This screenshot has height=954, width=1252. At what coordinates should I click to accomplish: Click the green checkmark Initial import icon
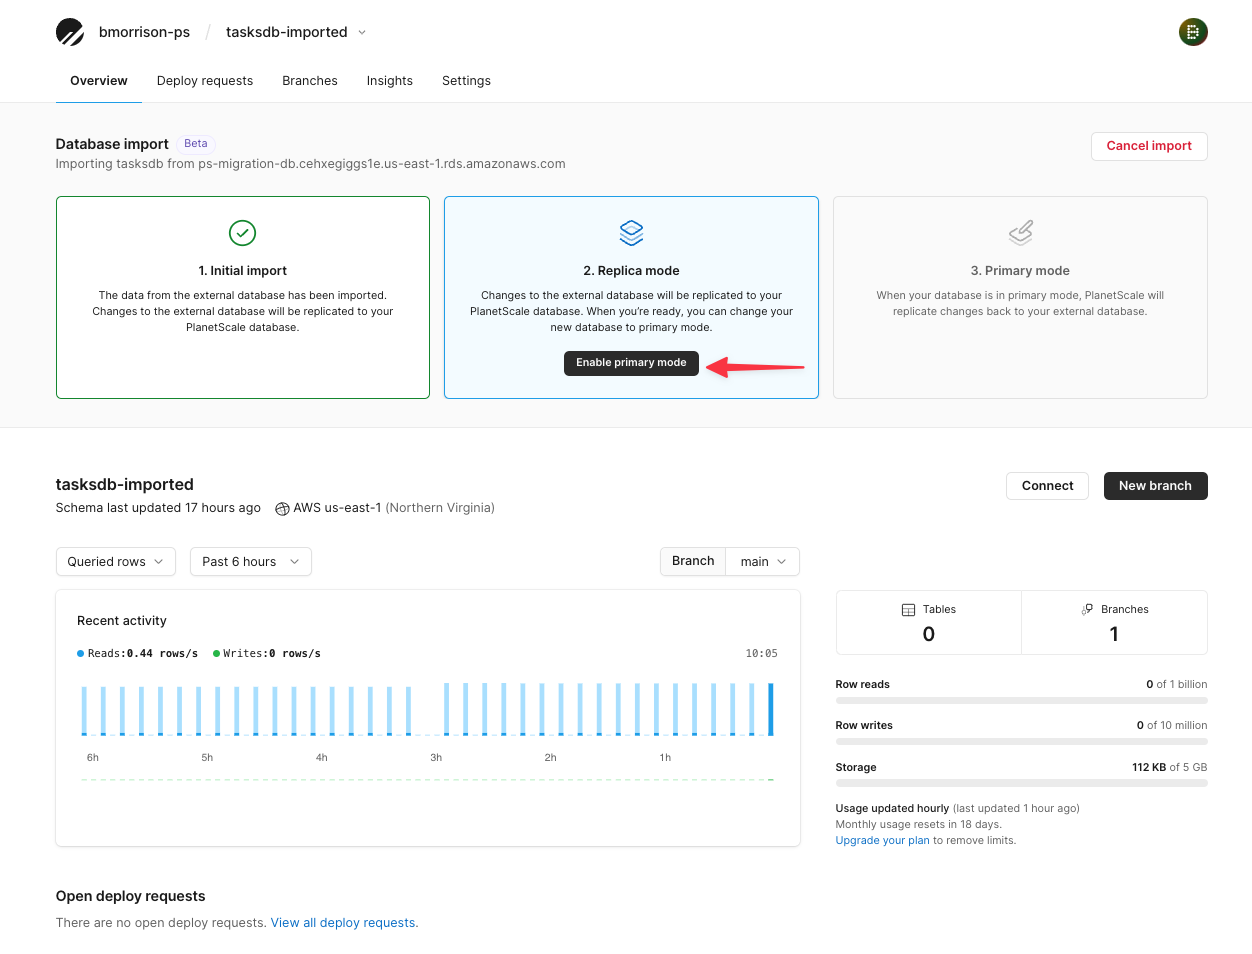(x=243, y=233)
